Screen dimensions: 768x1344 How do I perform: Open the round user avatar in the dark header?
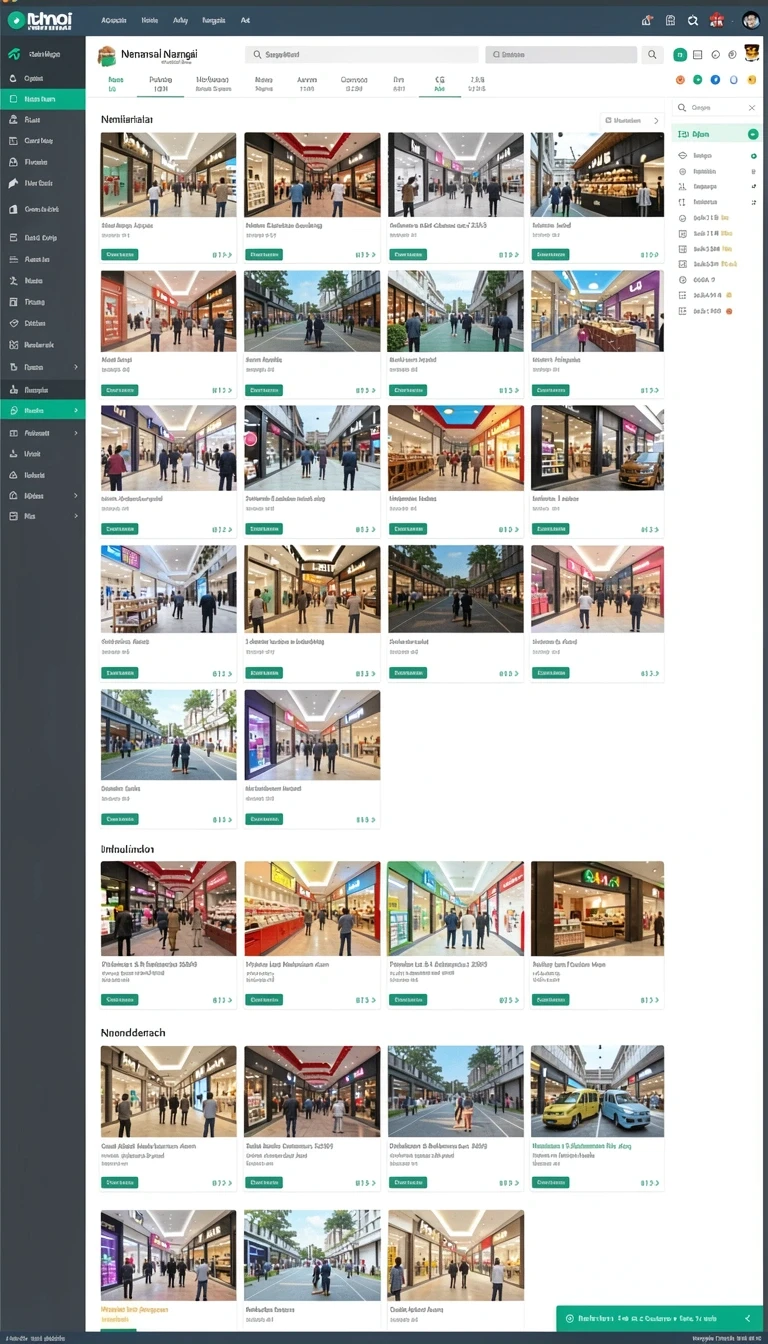[x=751, y=20]
